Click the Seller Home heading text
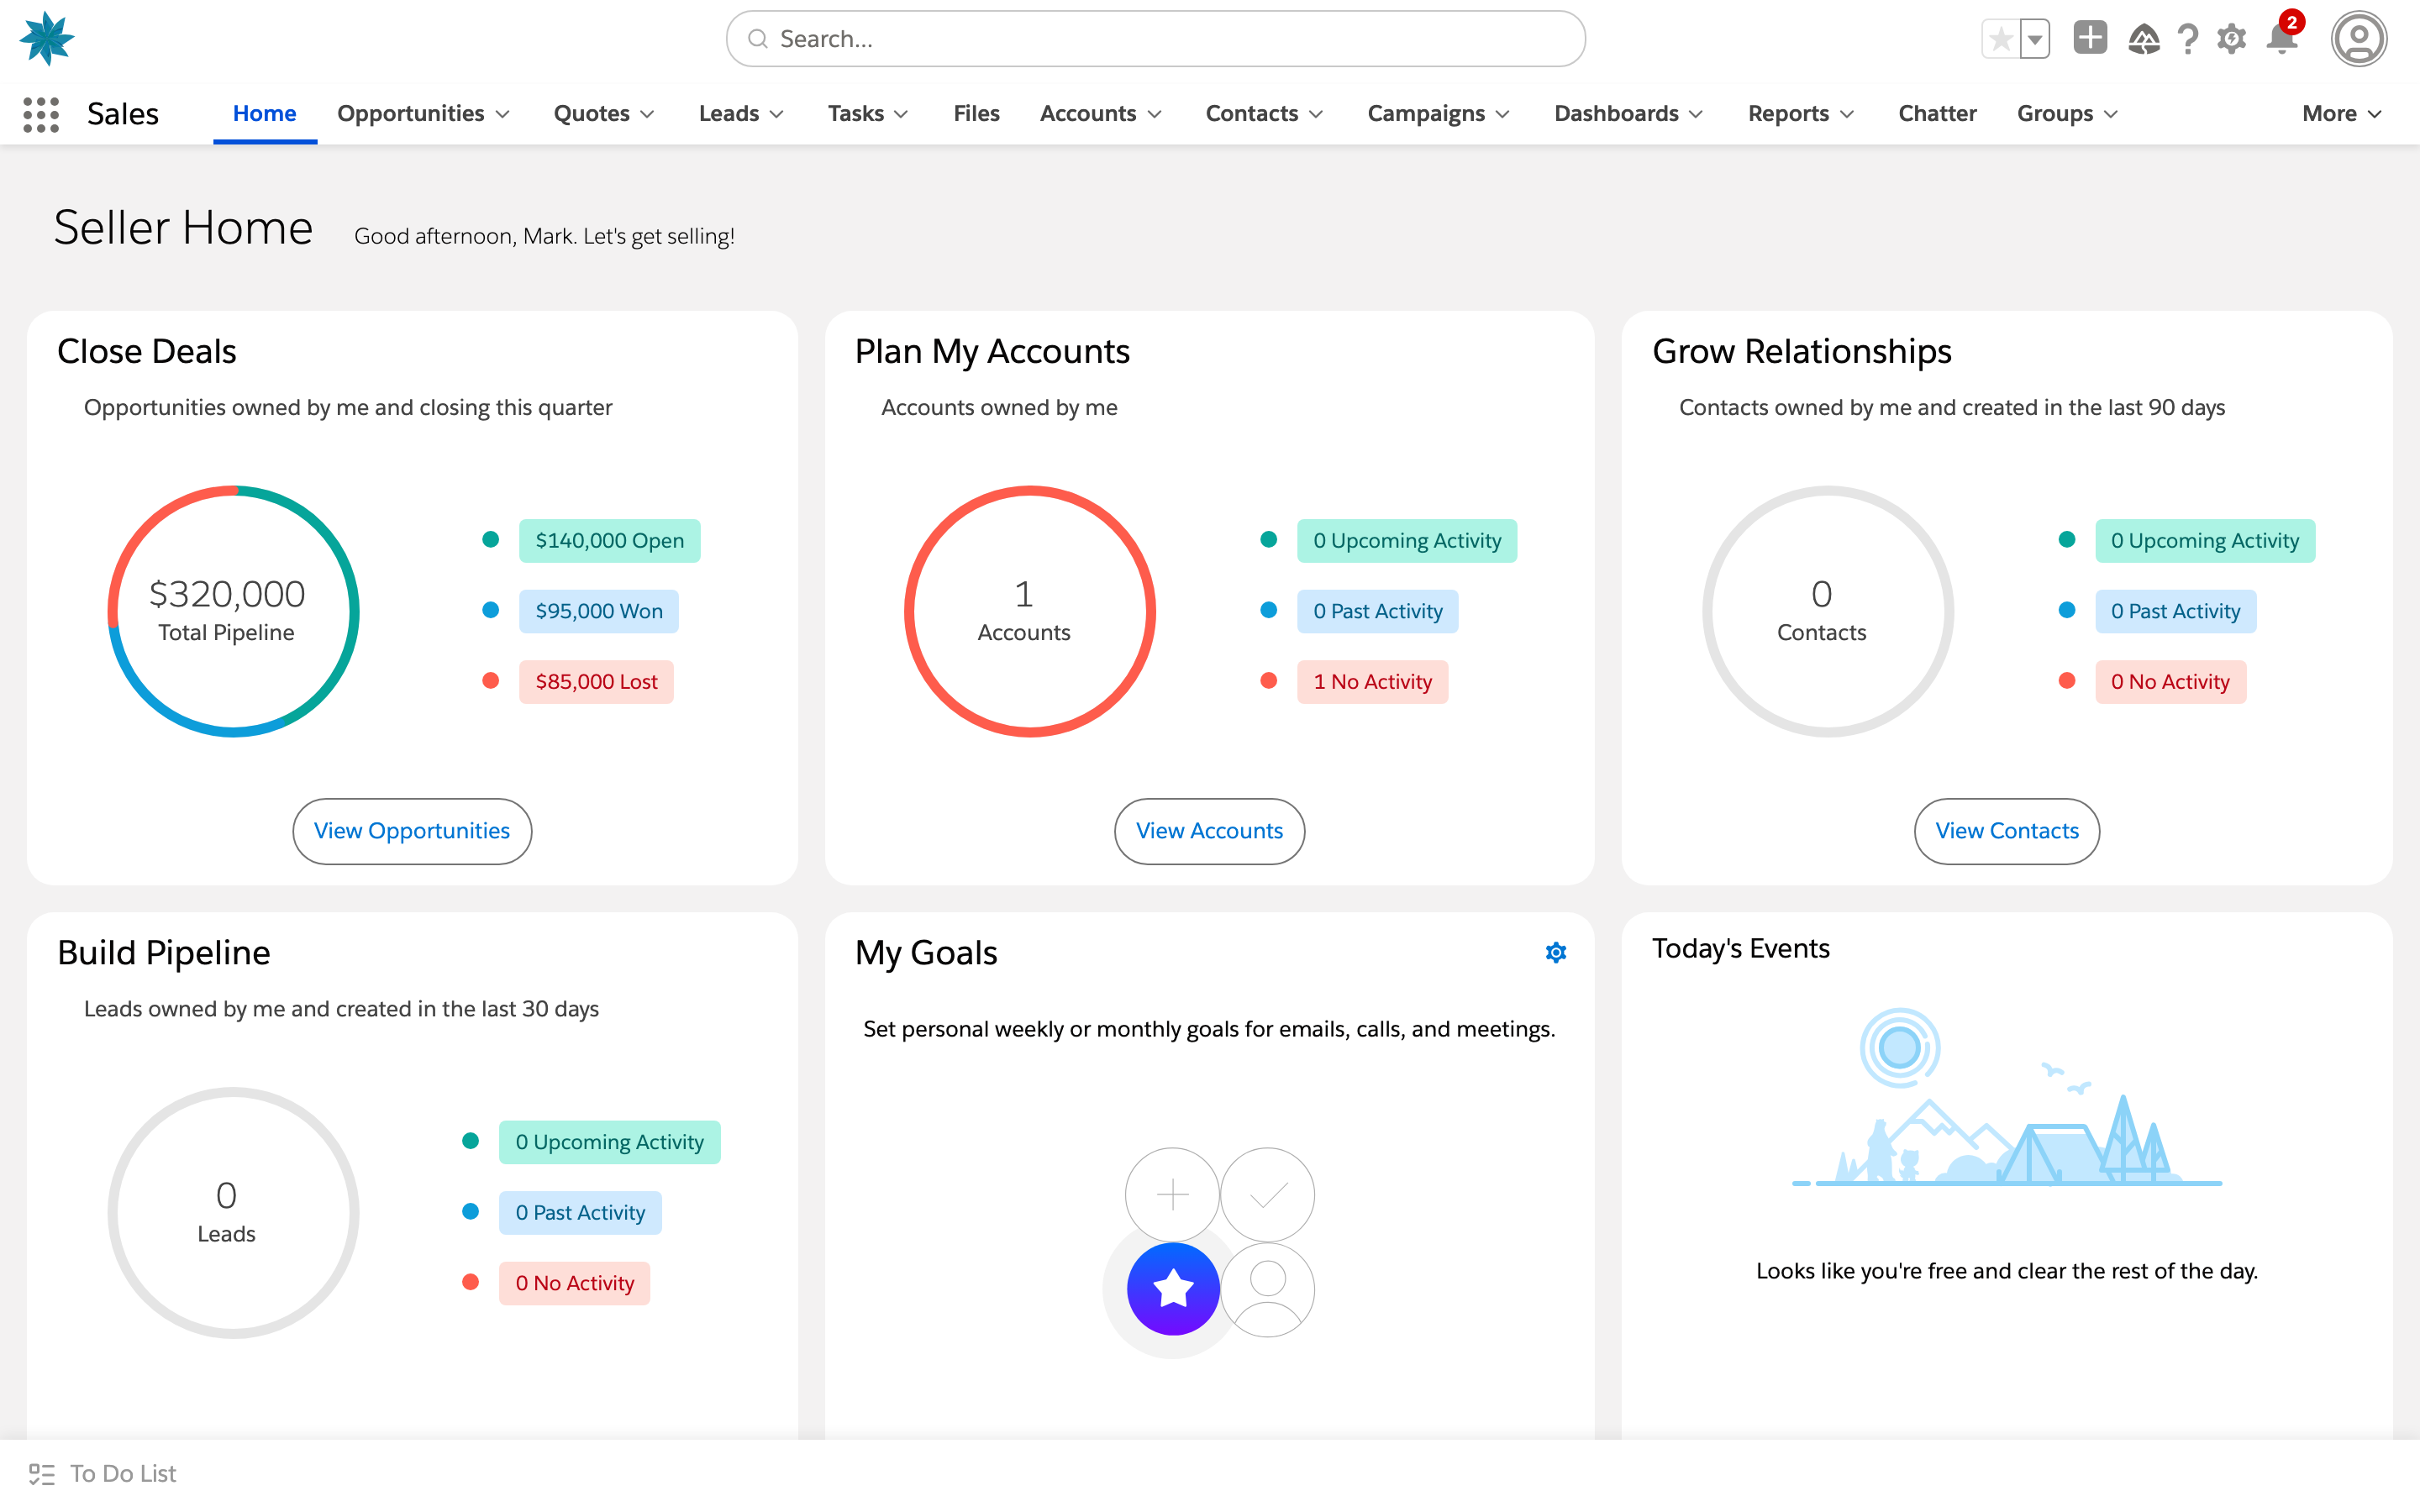This screenshot has width=2420, height=1512. (x=183, y=228)
